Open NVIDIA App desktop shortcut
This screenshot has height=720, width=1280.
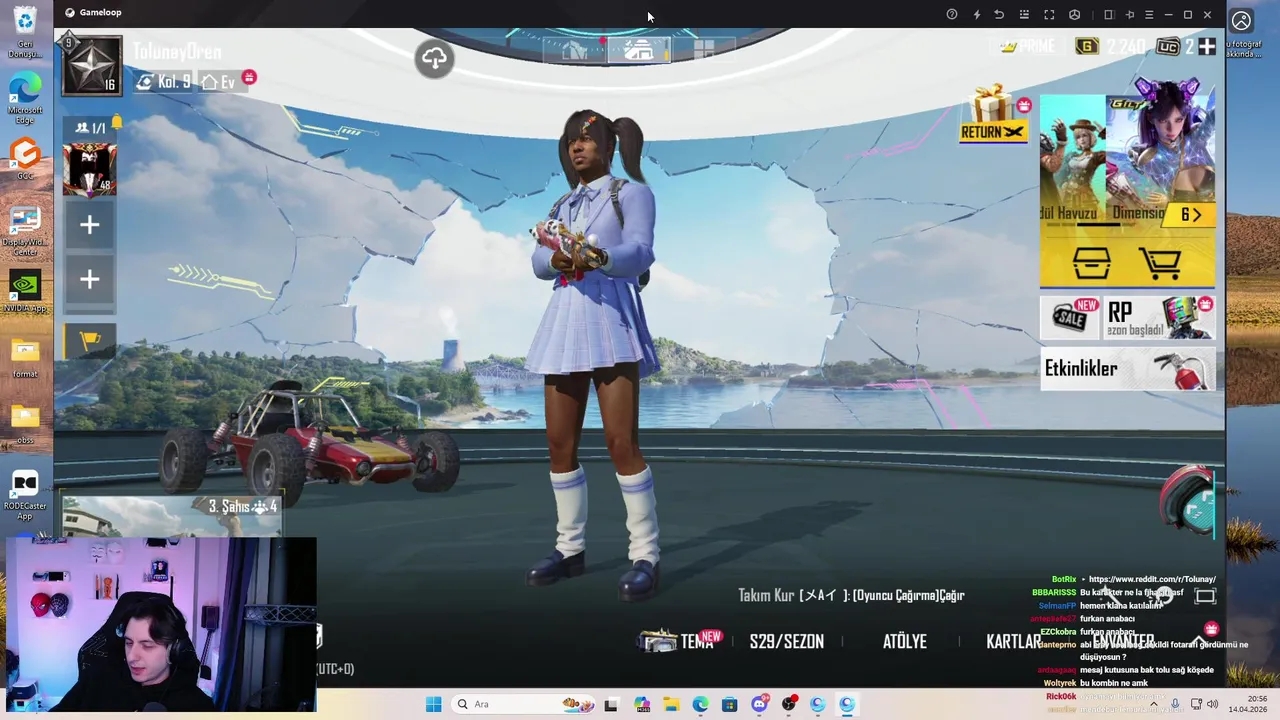[x=25, y=291]
